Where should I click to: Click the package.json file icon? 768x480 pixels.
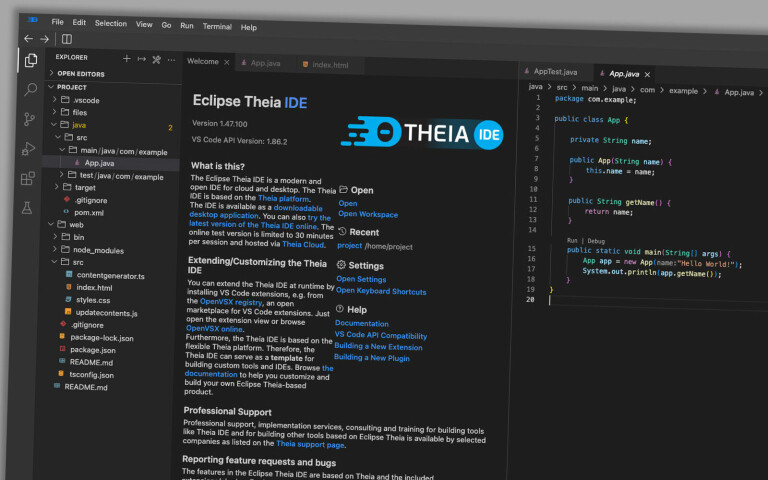point(62,349)
